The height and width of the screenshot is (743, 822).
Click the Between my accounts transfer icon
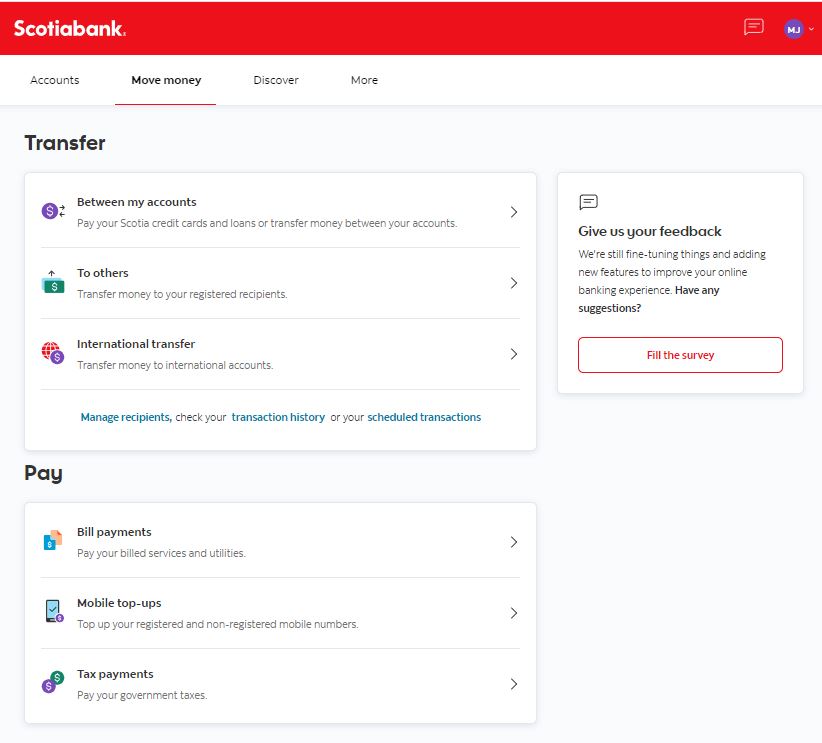pos(53,211)
